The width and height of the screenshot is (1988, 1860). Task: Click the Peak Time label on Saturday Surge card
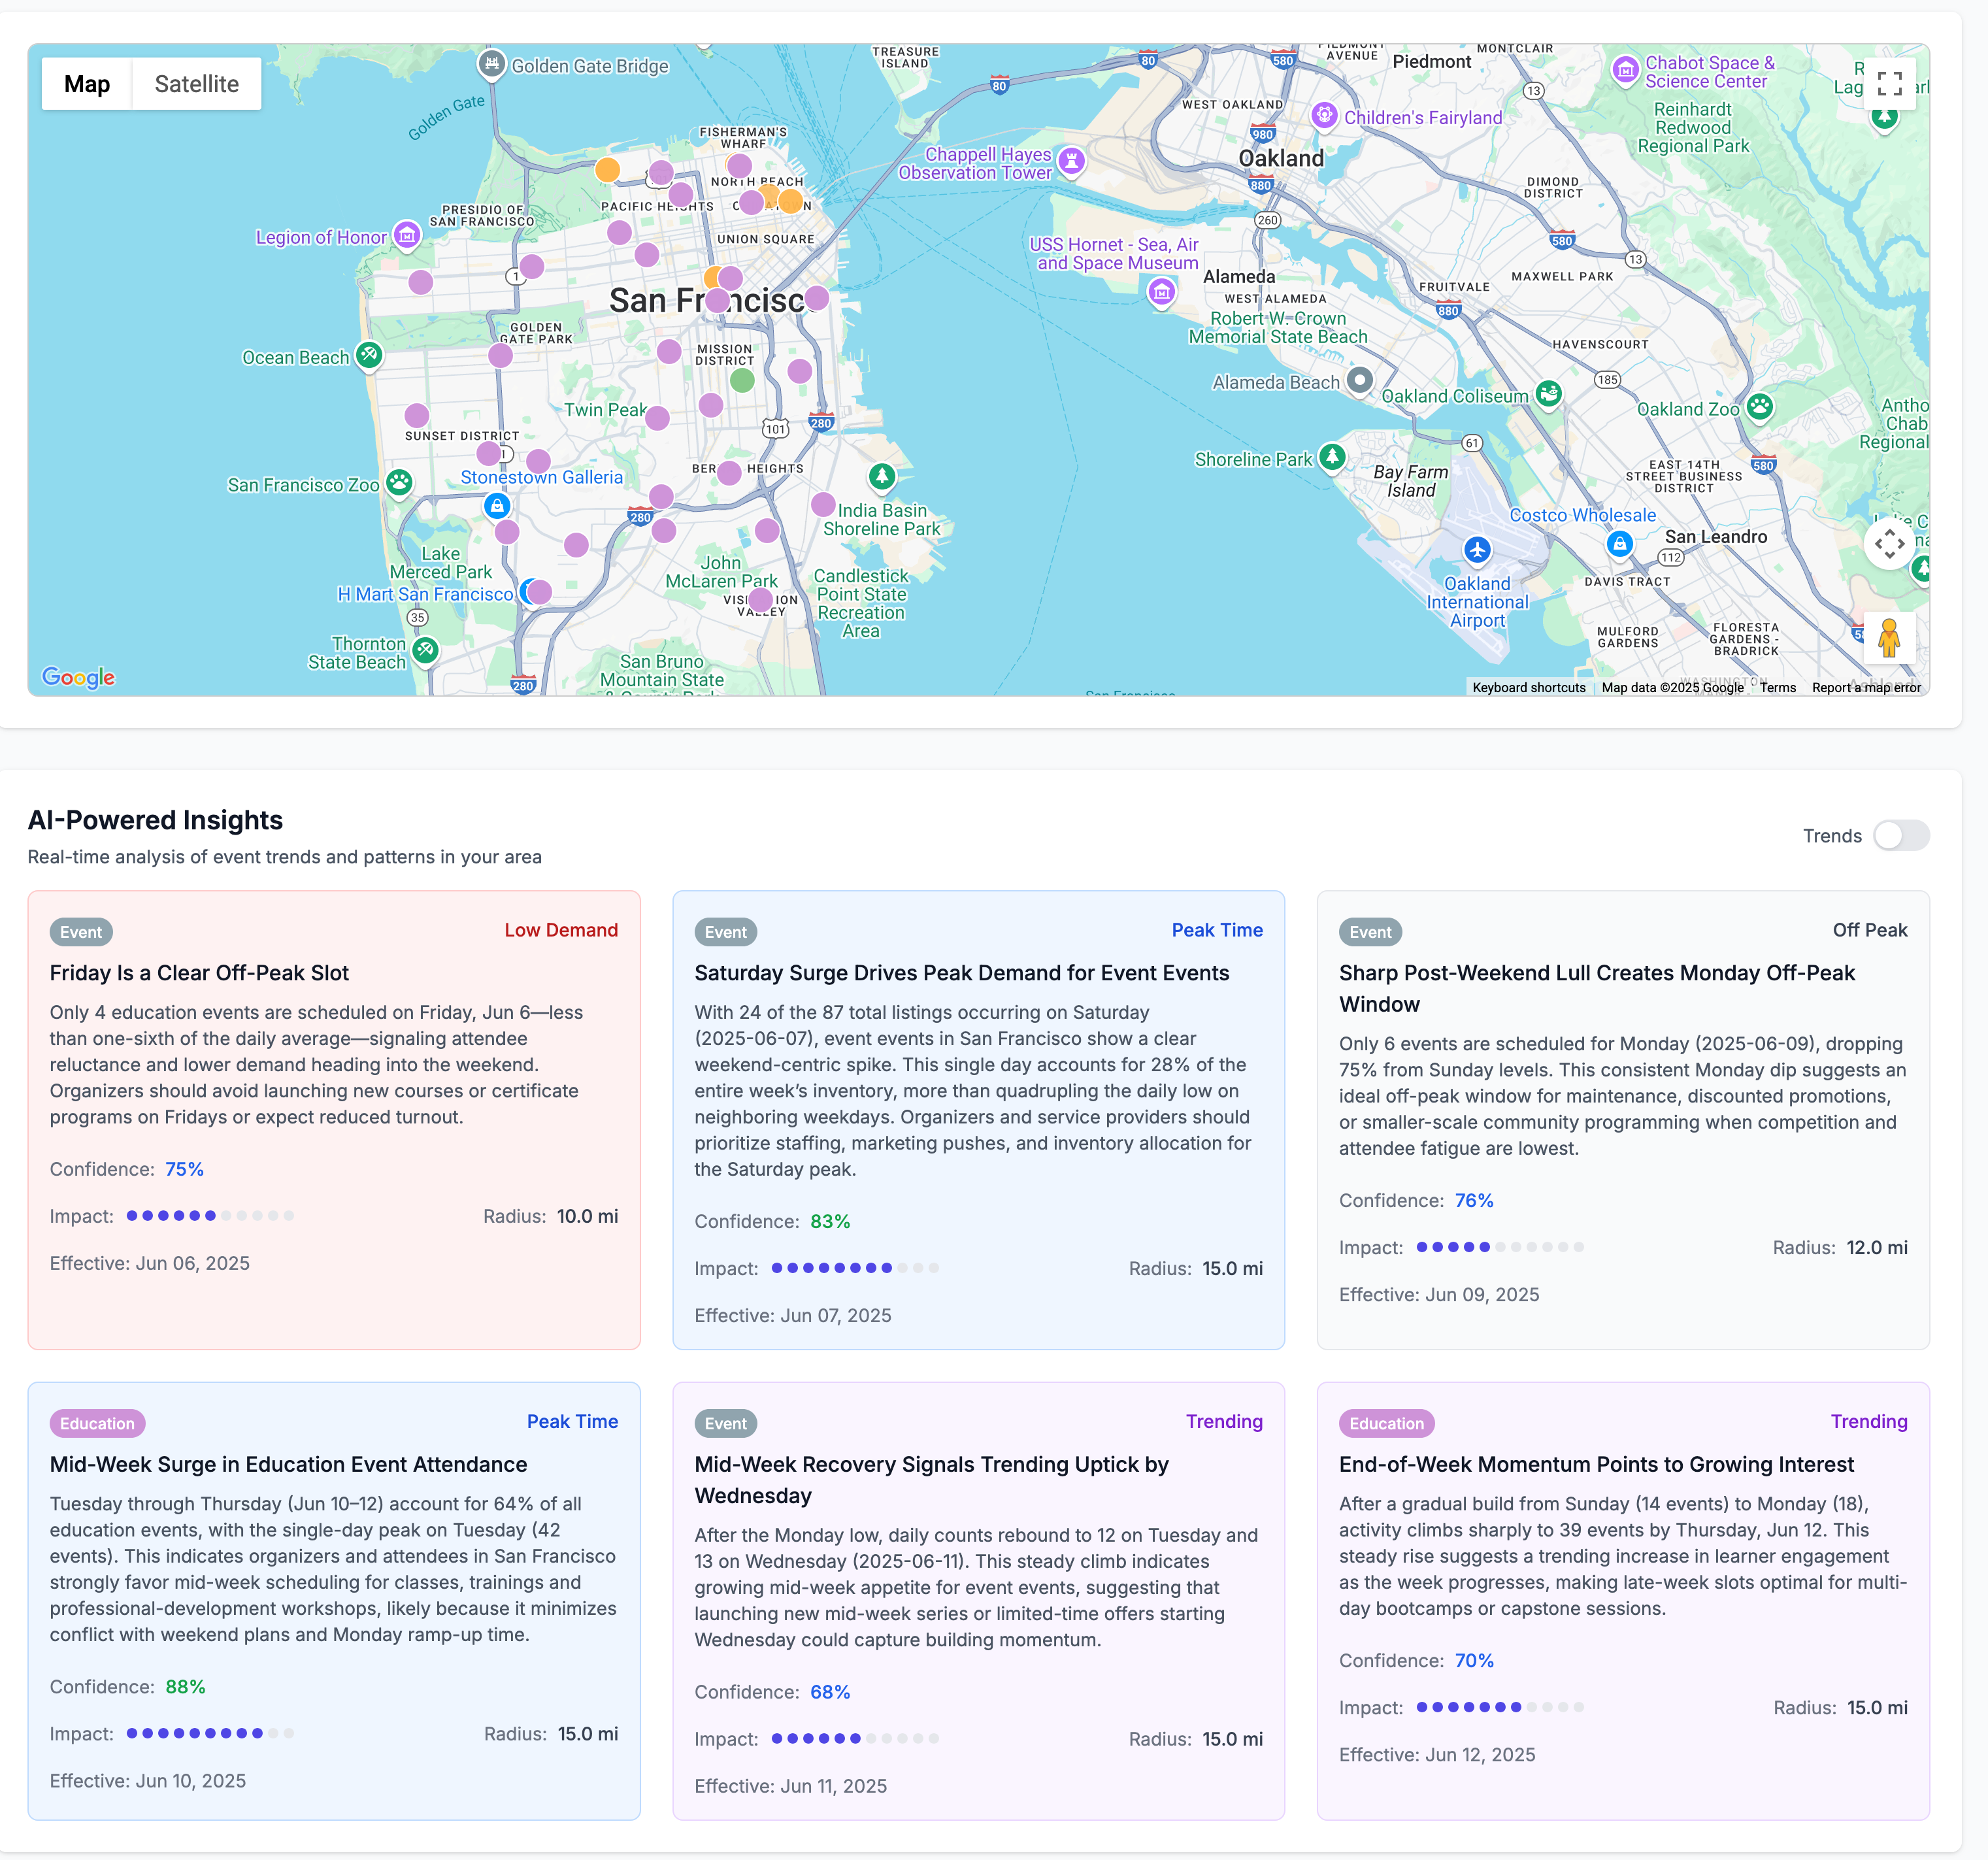(1217, 930)
